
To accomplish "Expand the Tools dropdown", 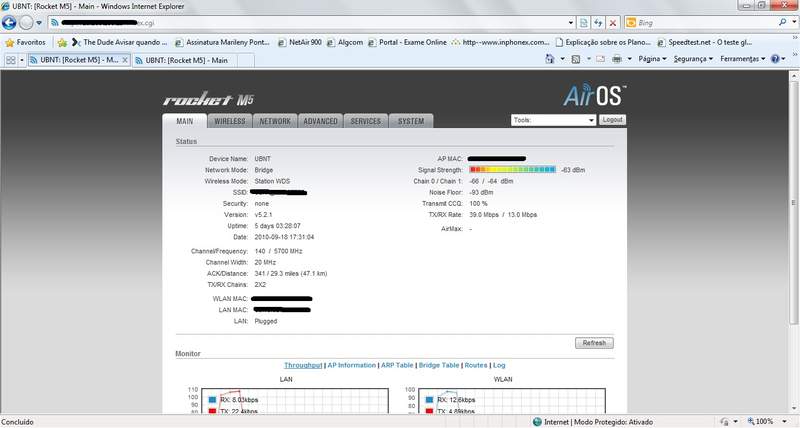I will pos(553,120).
